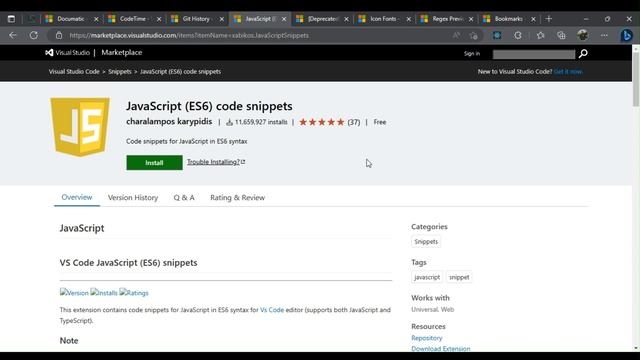Click the JavaScript (ES6) code snippets title
Screen dimensions: 640x360
209,106
